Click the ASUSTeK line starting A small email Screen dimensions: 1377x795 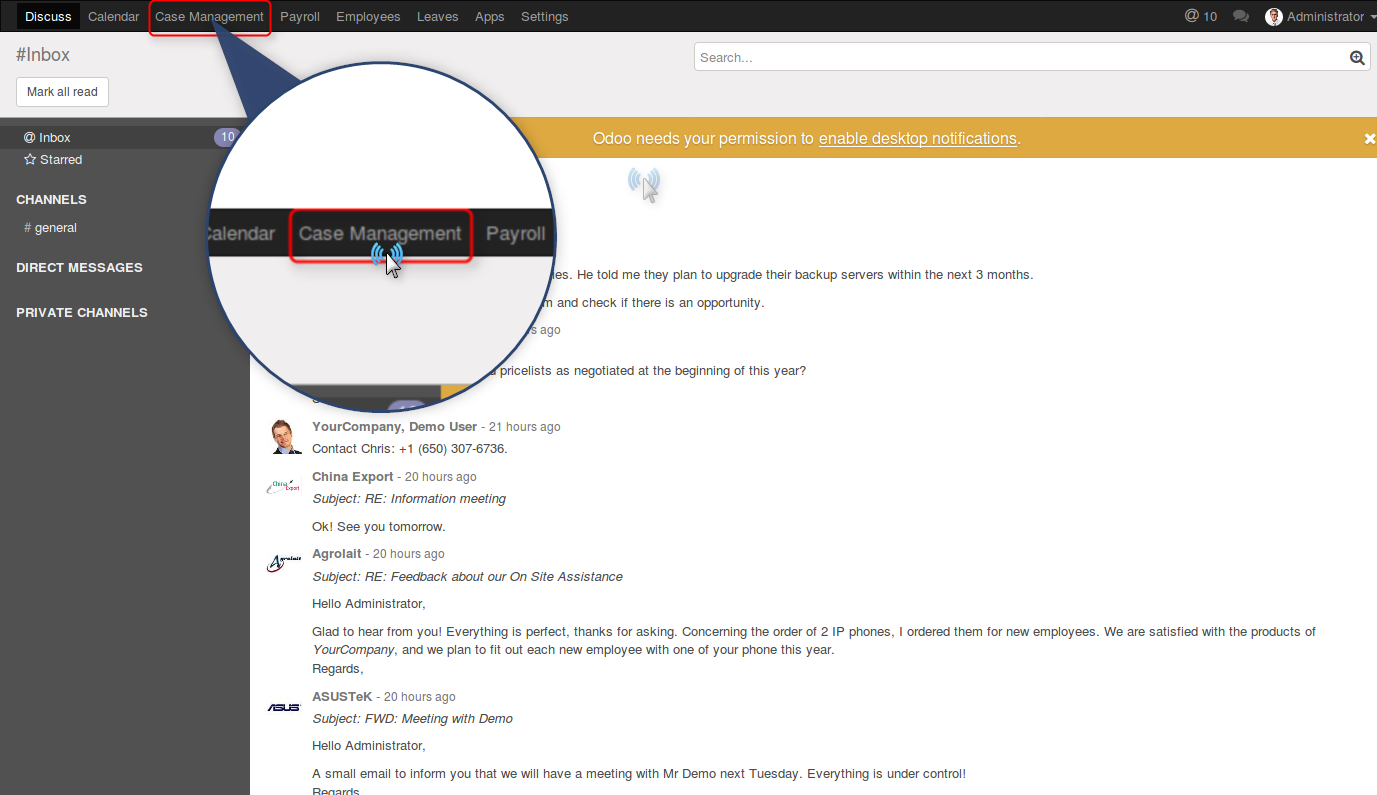(x=639, y=774)
